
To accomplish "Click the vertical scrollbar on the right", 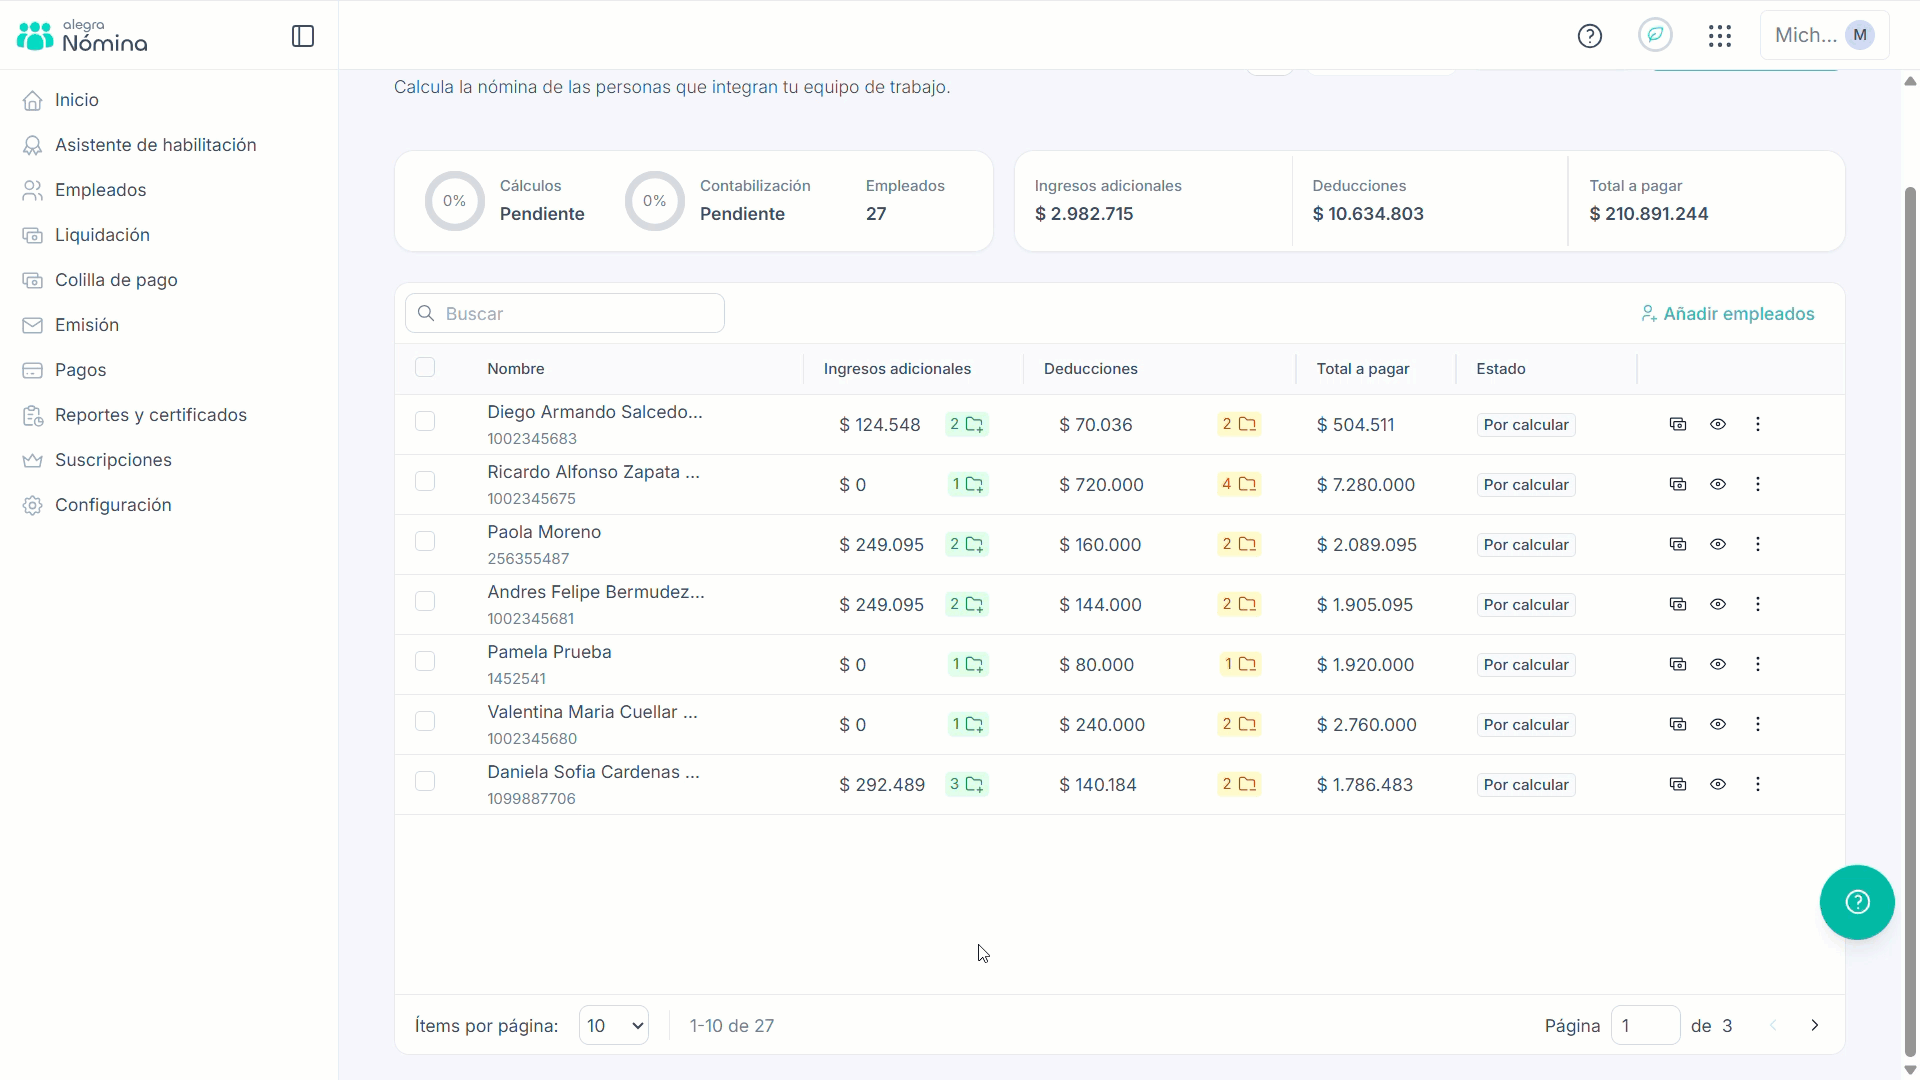I will coord(1910,620).
